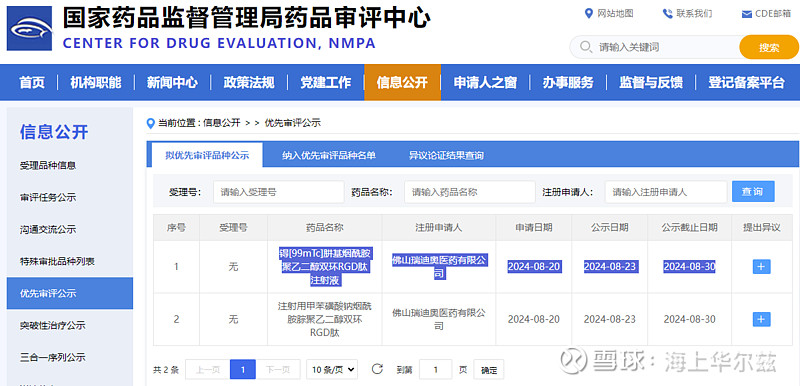Open 联系我们 contact link
Image resolution: width=800 pixels, height=386 pixels.
pyautogui.click(x=694, y=13)
